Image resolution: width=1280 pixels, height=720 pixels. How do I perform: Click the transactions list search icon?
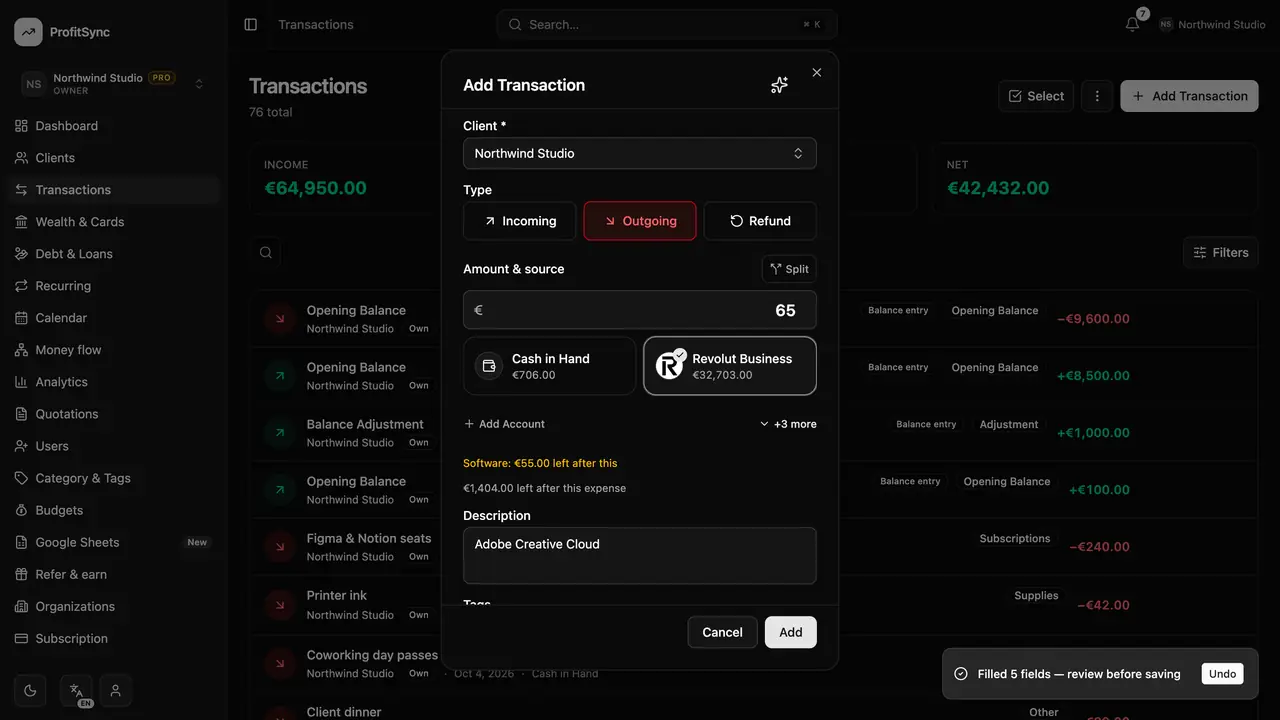click(266, 253)
